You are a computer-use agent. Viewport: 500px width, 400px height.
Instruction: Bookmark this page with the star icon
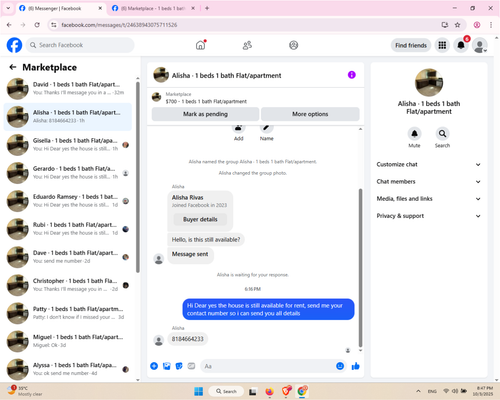[x=458, y=25]
